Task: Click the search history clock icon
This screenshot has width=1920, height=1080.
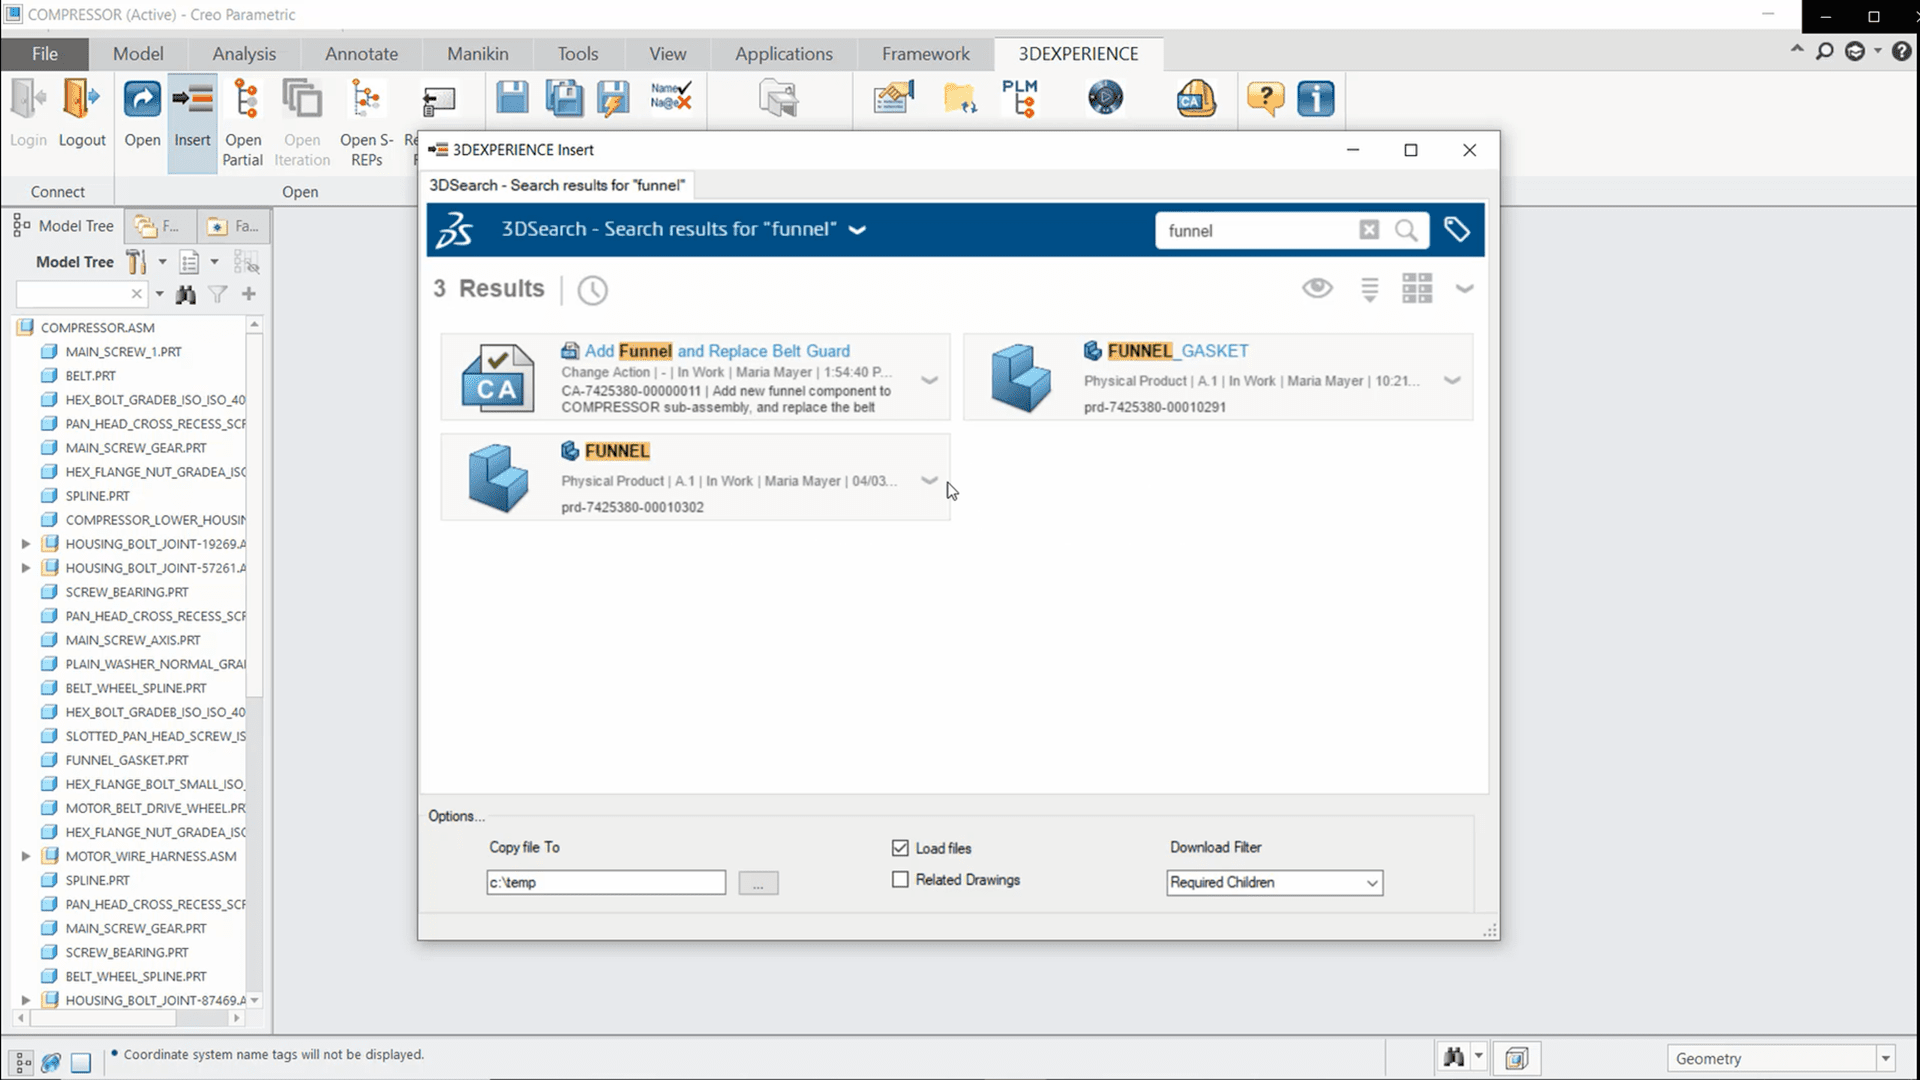Action: 592,290
